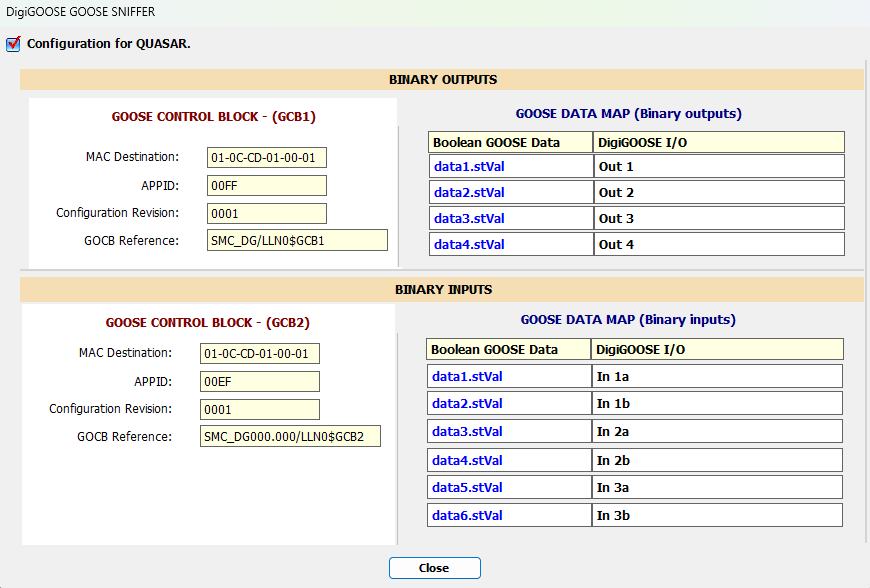
Task: Click the Close button
Action: tap(434, 568)
